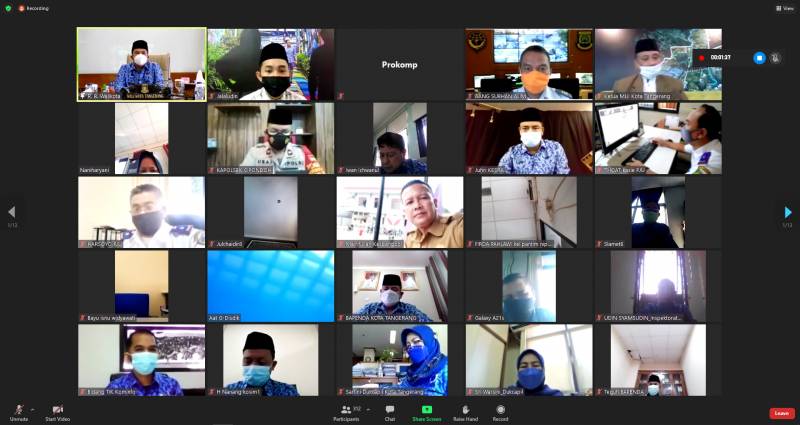Open the Participants list
Viewport: 800px width, 425px height.
point(345,410)
